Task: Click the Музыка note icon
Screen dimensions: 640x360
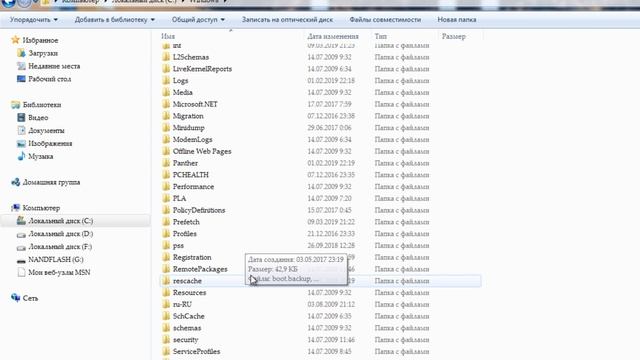Action: pyautogui.click(x=21, y=156)
